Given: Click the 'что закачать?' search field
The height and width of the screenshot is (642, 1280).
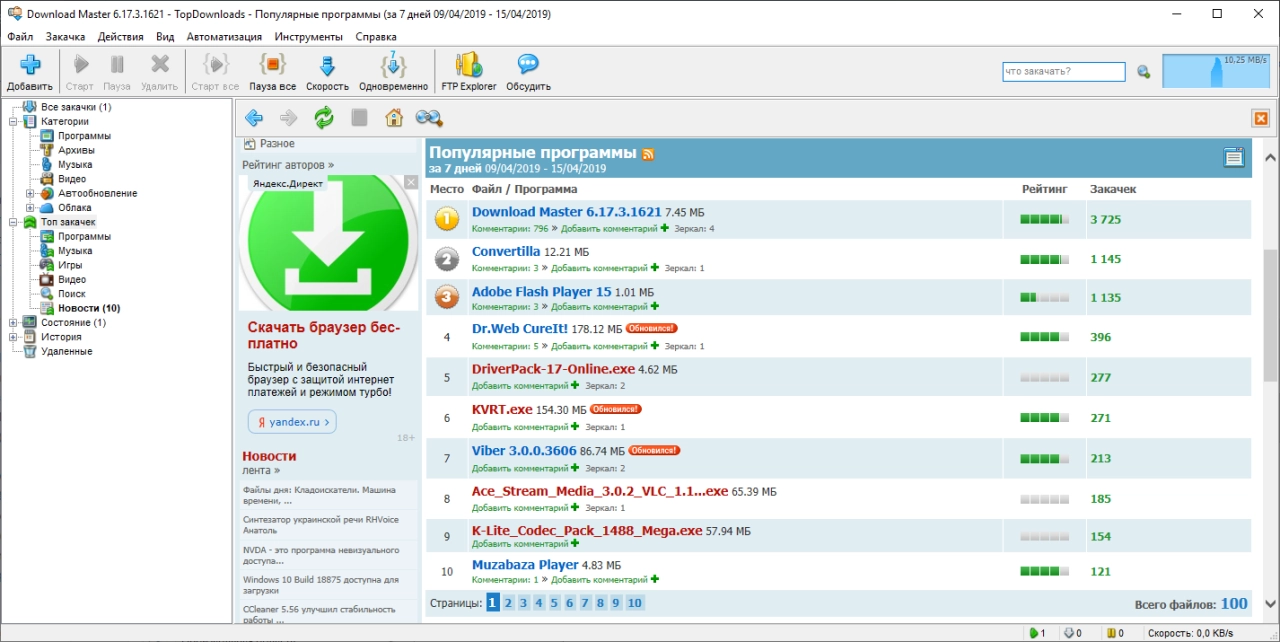Looking at the screenshot, I should point(1064,72).
